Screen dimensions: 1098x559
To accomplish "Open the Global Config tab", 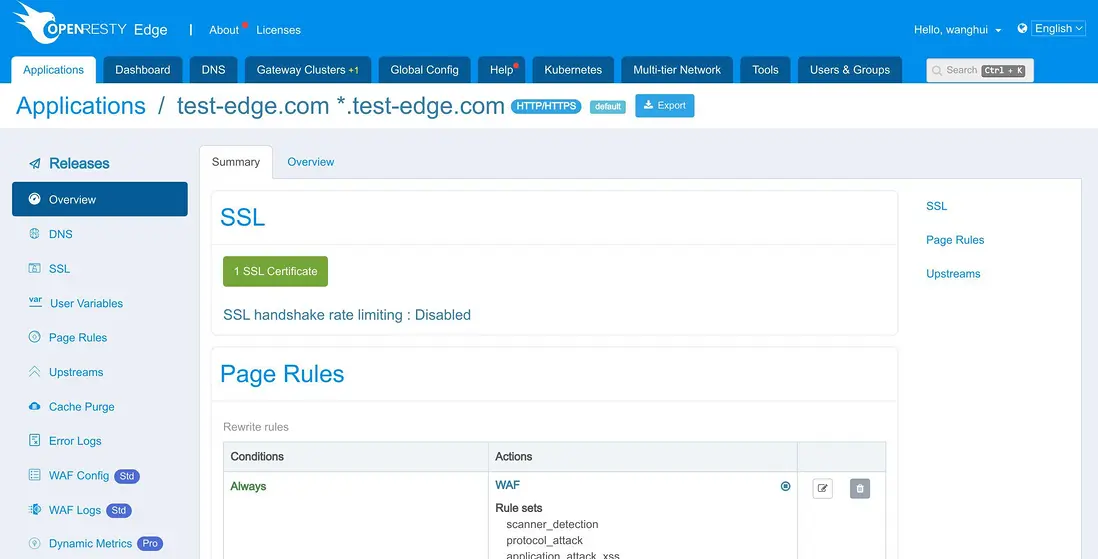I will click(424, 70).
